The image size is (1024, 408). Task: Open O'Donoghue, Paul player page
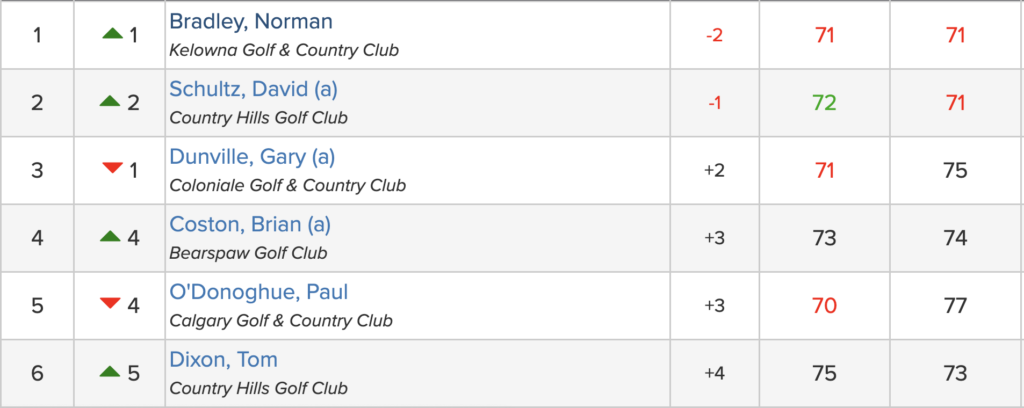[x=259, y=292]
